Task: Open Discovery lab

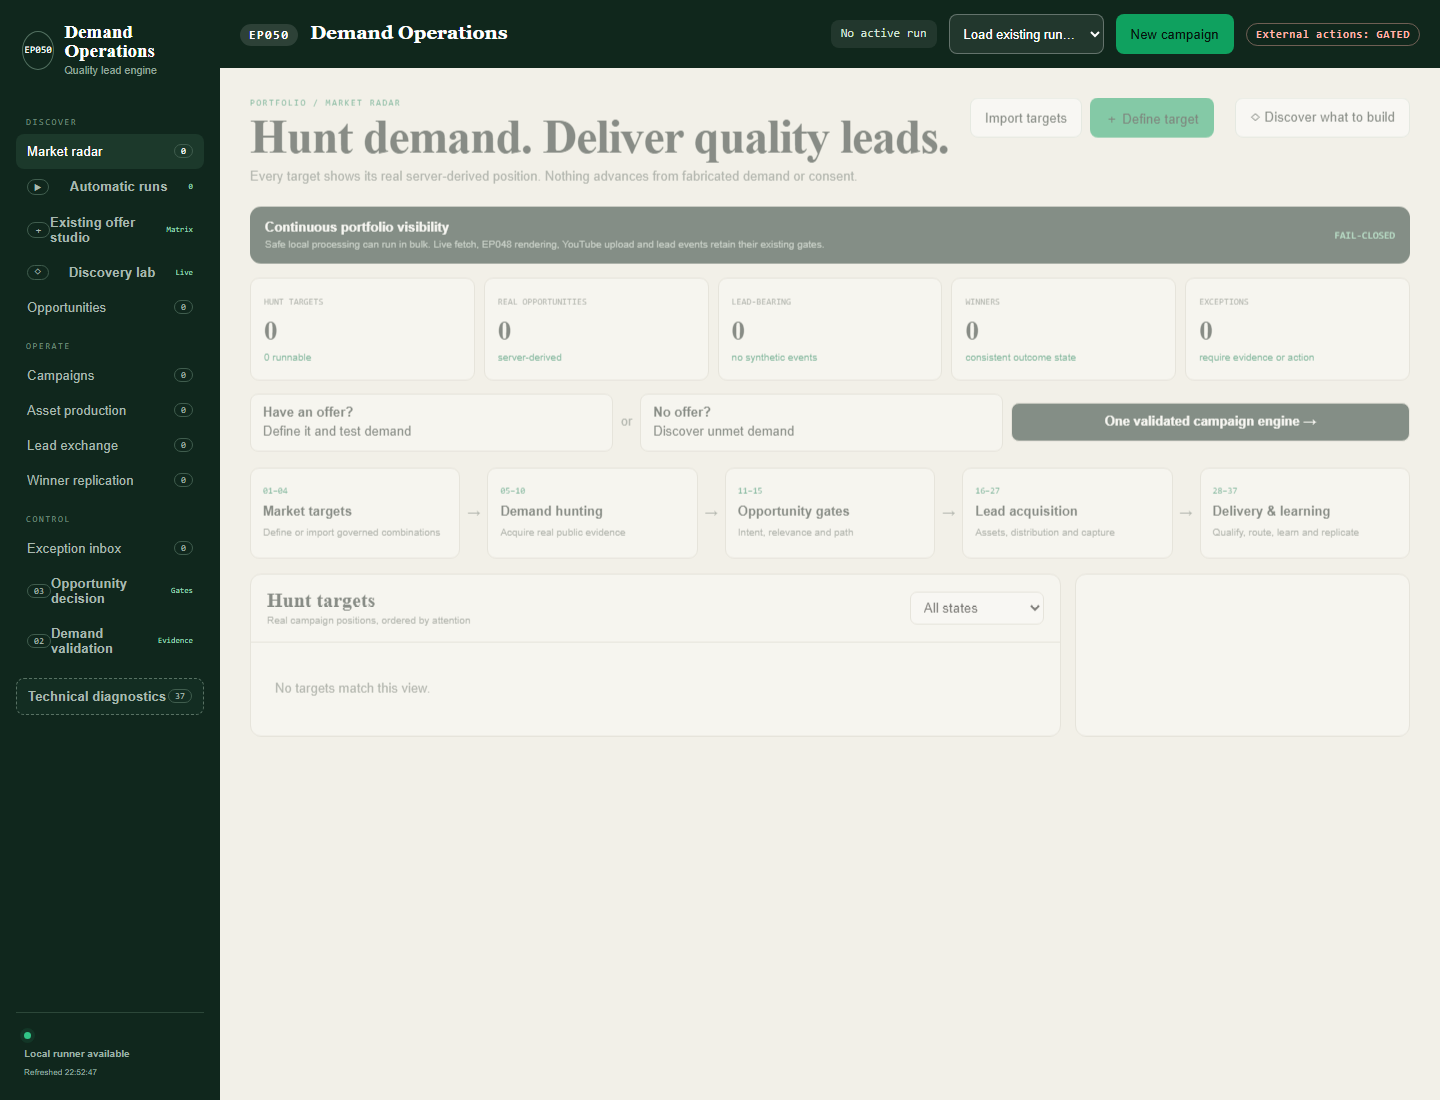Action: point(110,272)
